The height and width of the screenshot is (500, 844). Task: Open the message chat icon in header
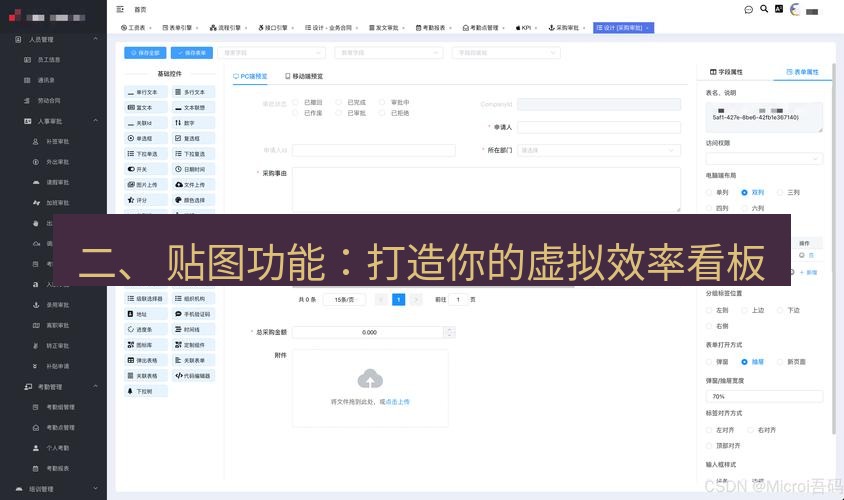[748, 10]
